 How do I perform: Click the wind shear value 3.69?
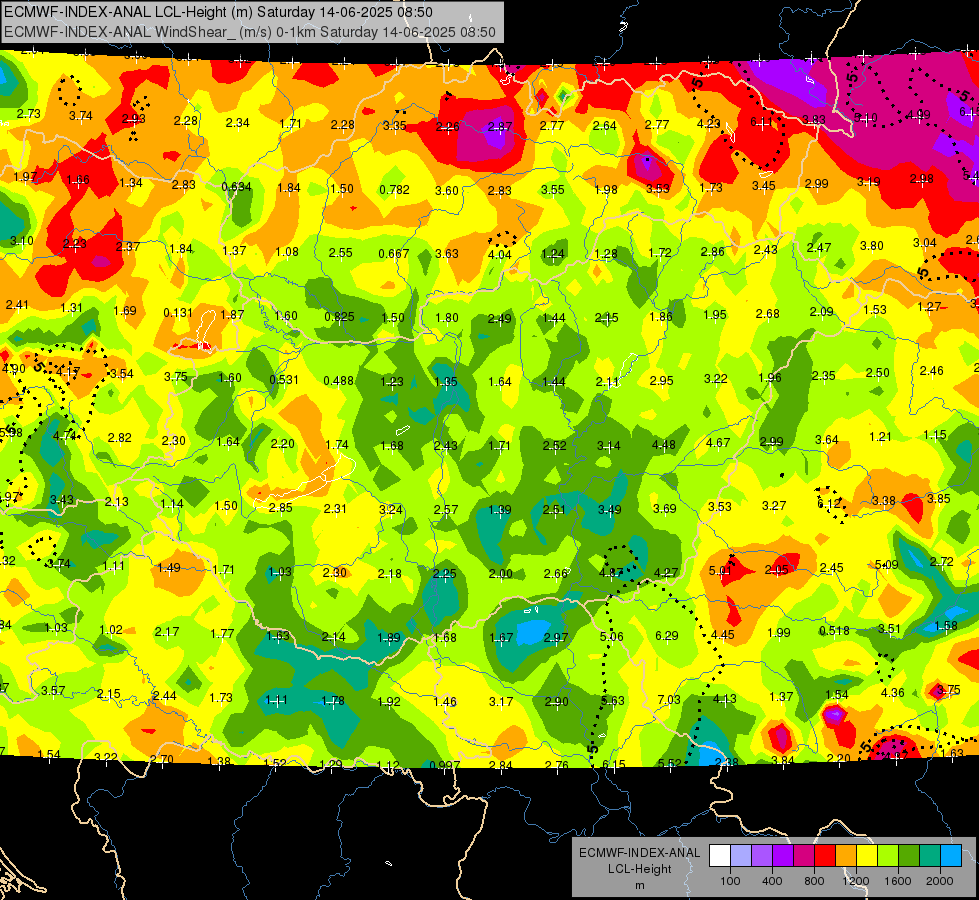[664, 509]
